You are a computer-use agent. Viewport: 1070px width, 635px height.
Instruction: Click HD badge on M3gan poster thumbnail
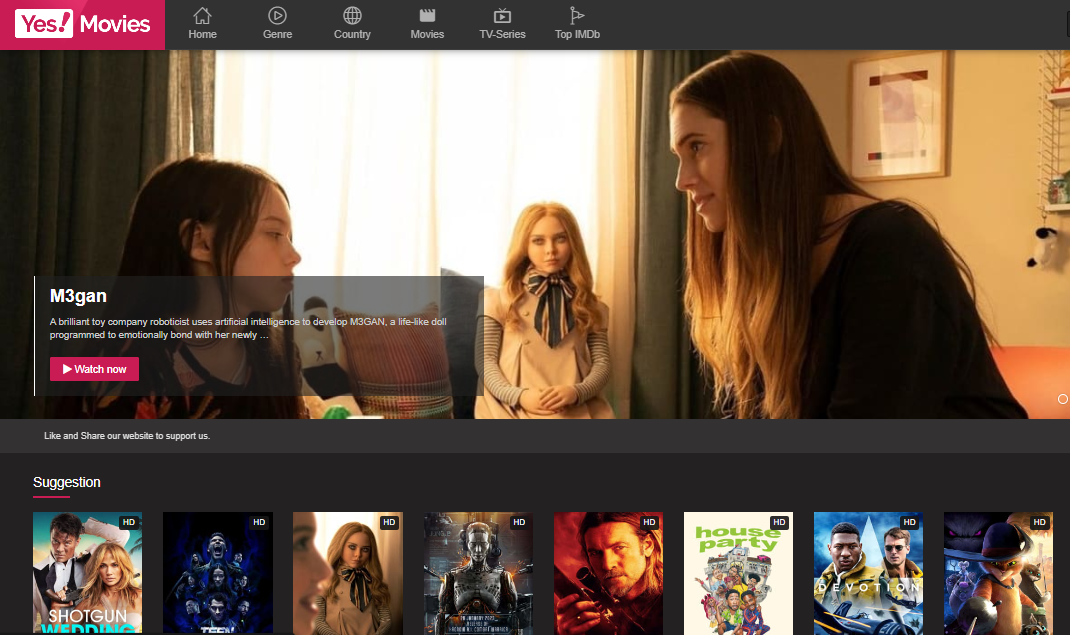coord(389,522)
